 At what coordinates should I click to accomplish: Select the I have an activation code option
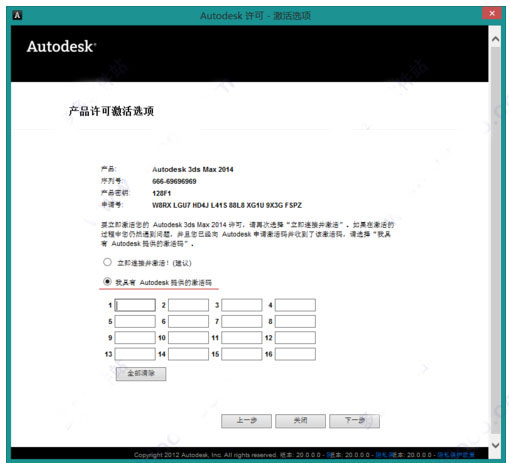point(107,282)
